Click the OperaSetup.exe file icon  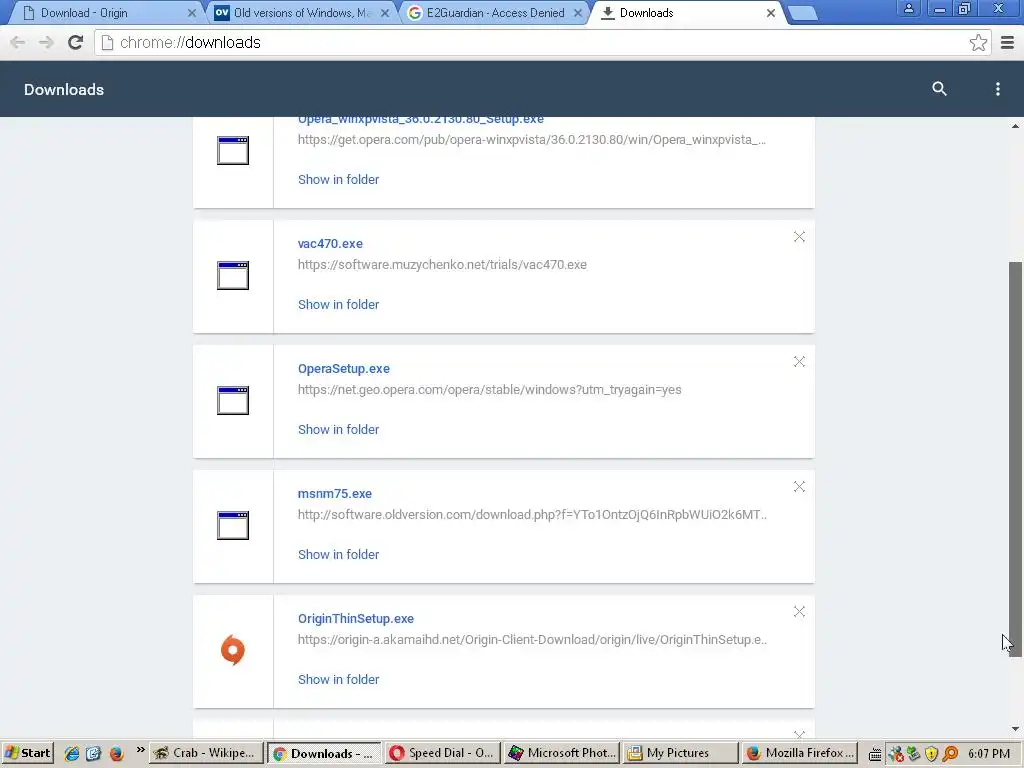(x=233, y=400)
